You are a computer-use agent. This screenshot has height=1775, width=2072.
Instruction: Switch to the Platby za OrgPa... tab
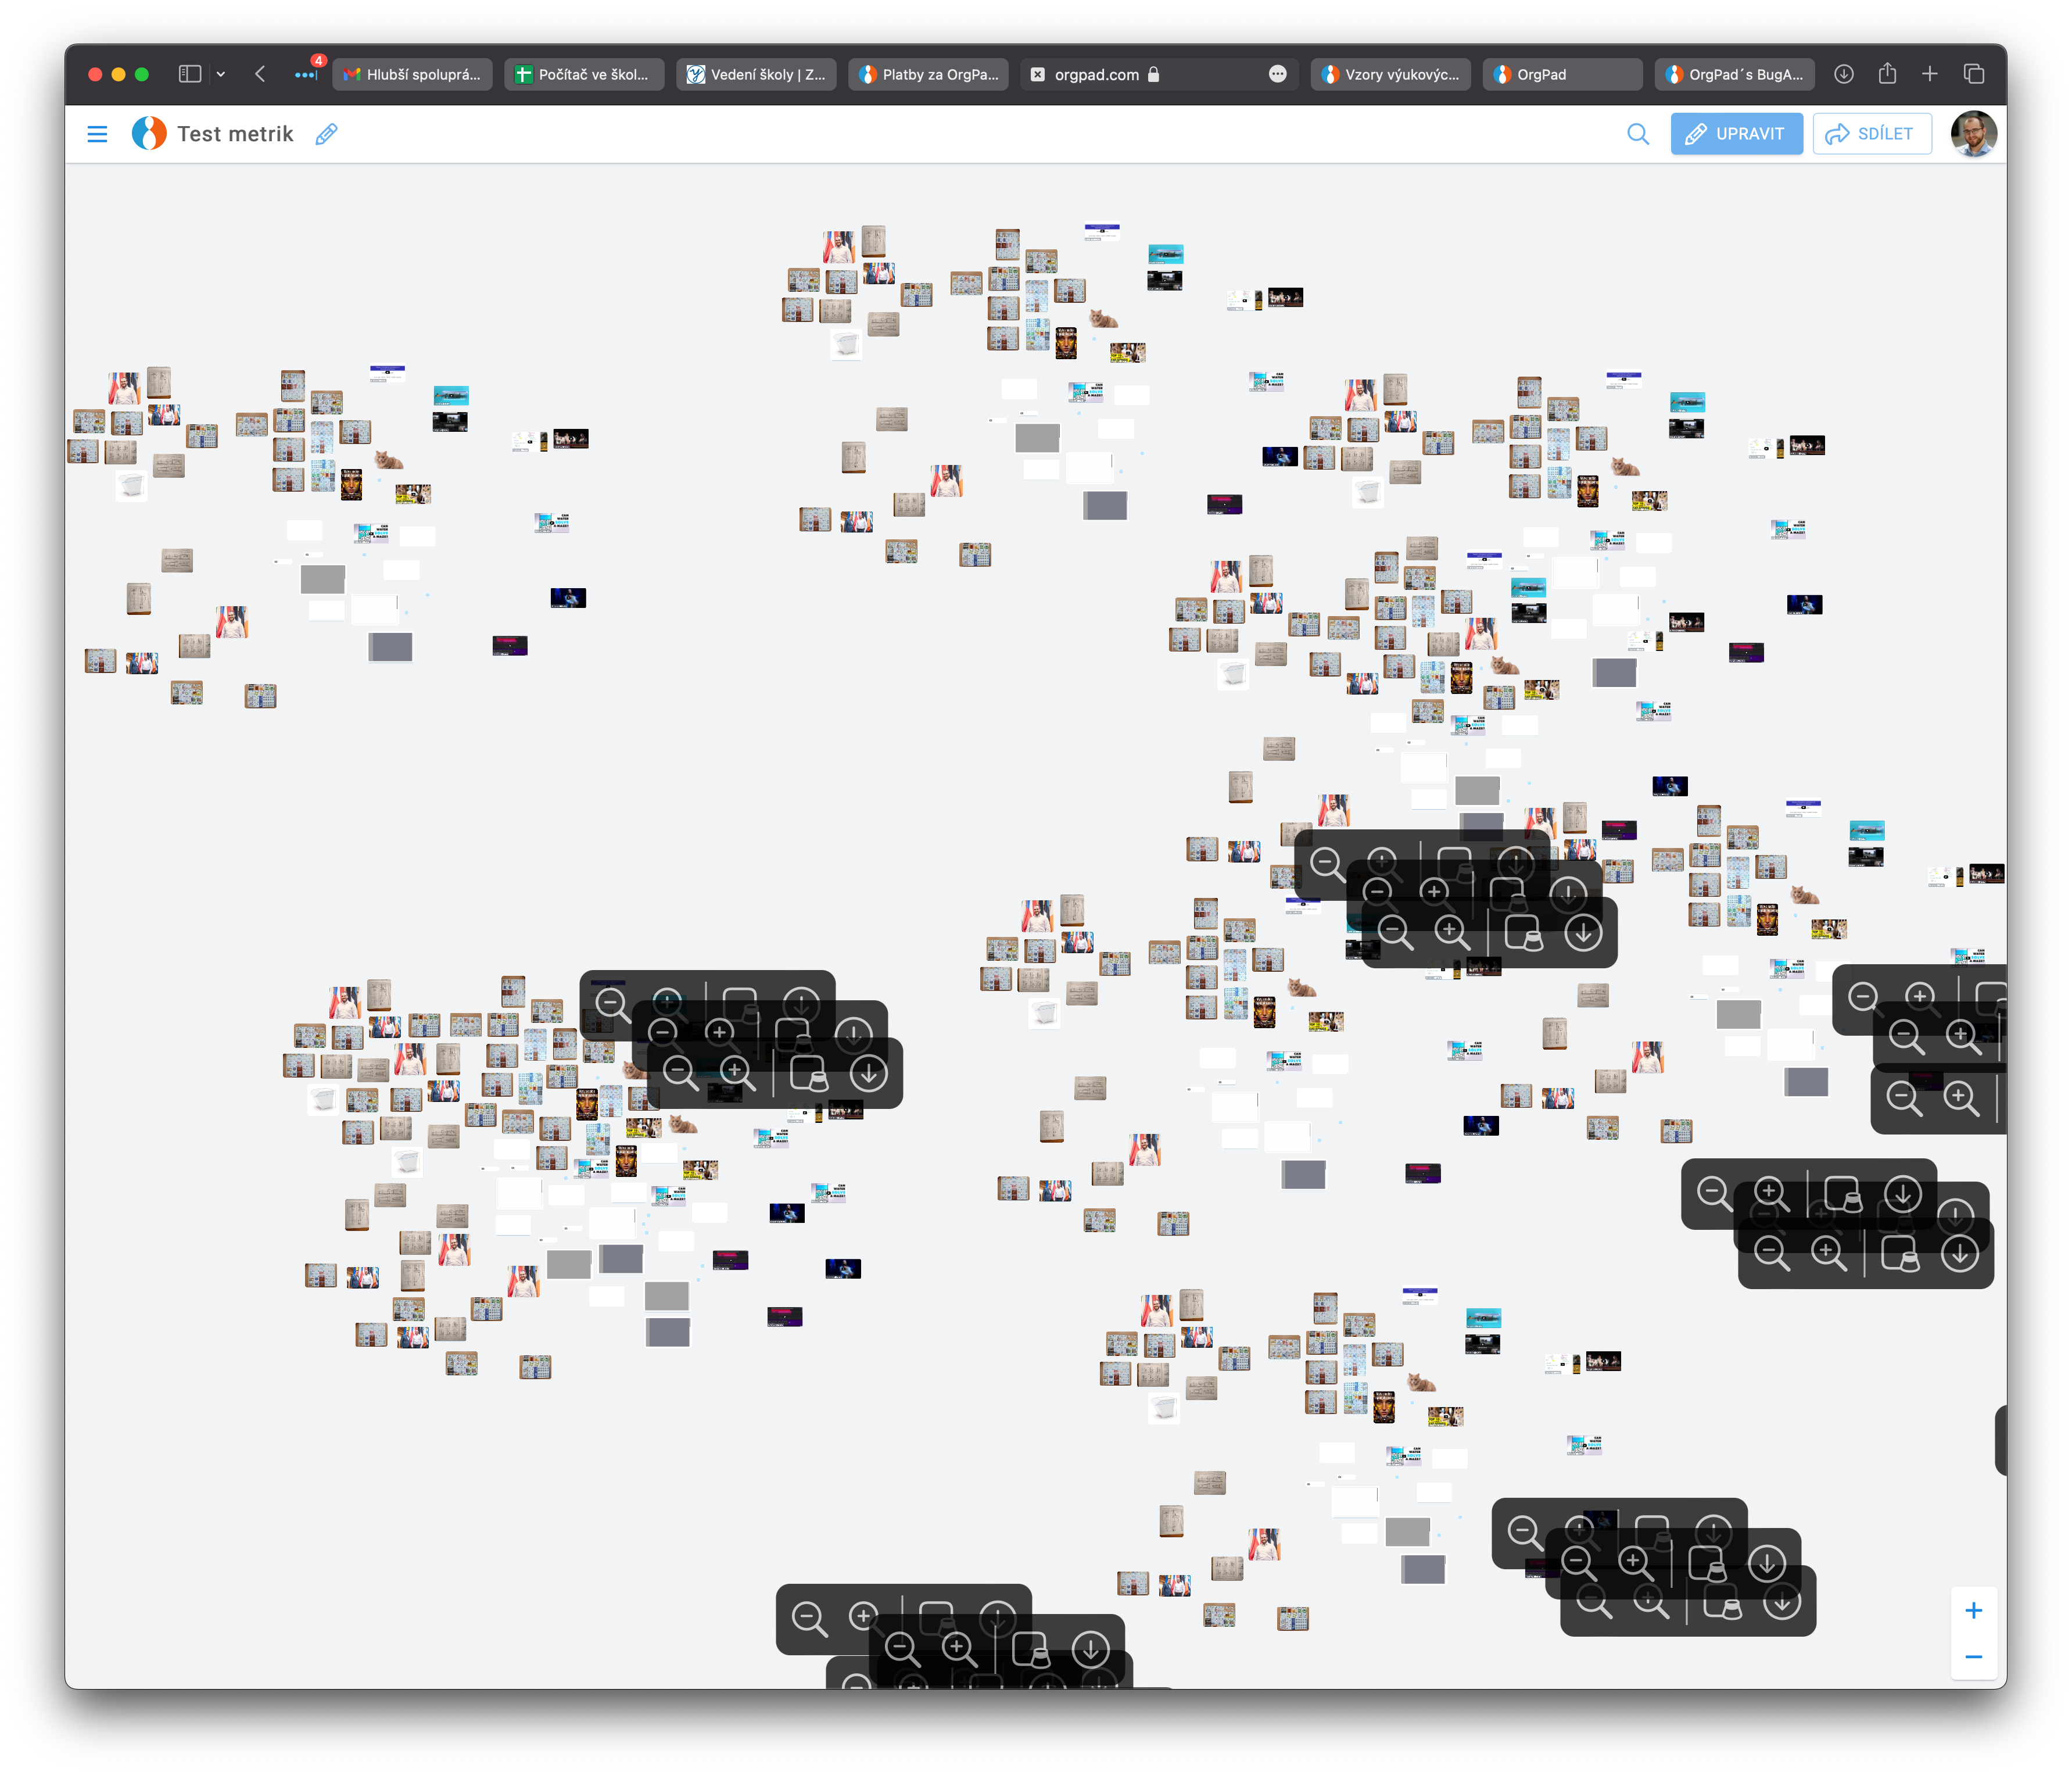(x=929, y=74)
